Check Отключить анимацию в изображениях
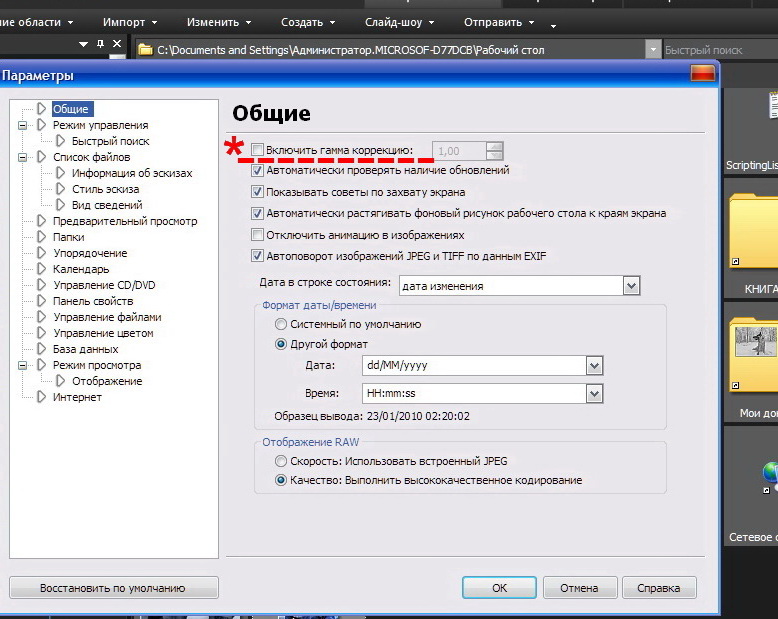 [x=258, y=235]
